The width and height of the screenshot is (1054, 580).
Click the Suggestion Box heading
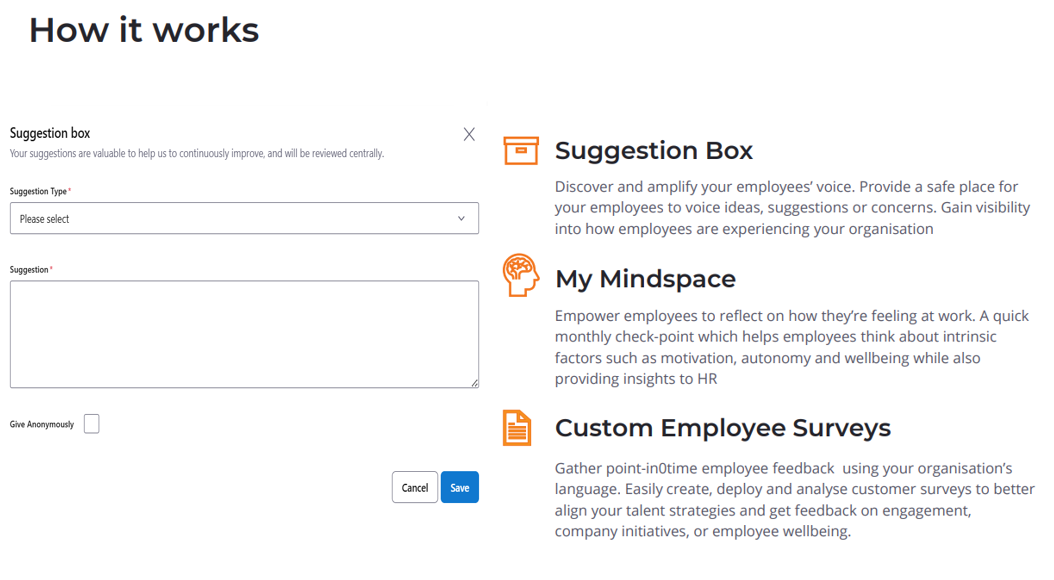tap(653, 151)
